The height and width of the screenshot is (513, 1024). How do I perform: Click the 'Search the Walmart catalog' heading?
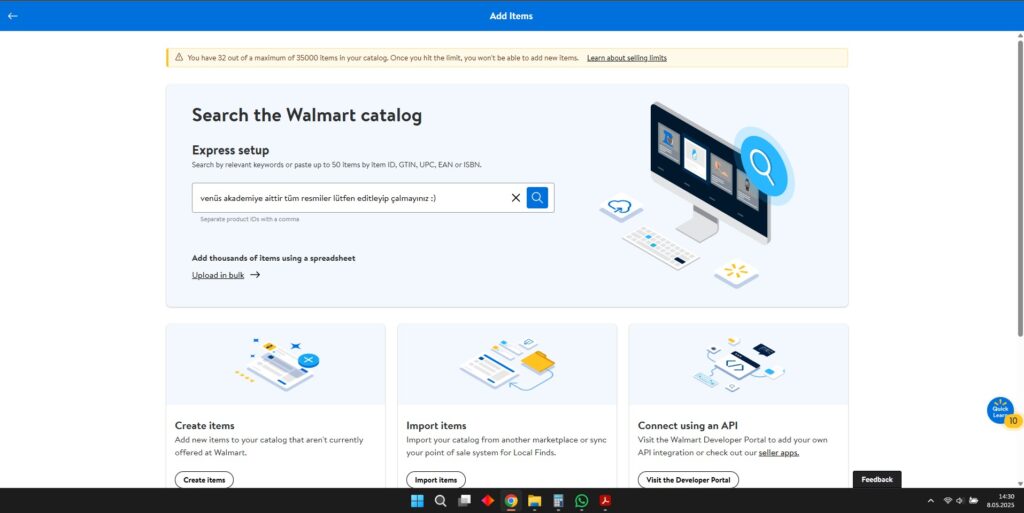[307, 116]
